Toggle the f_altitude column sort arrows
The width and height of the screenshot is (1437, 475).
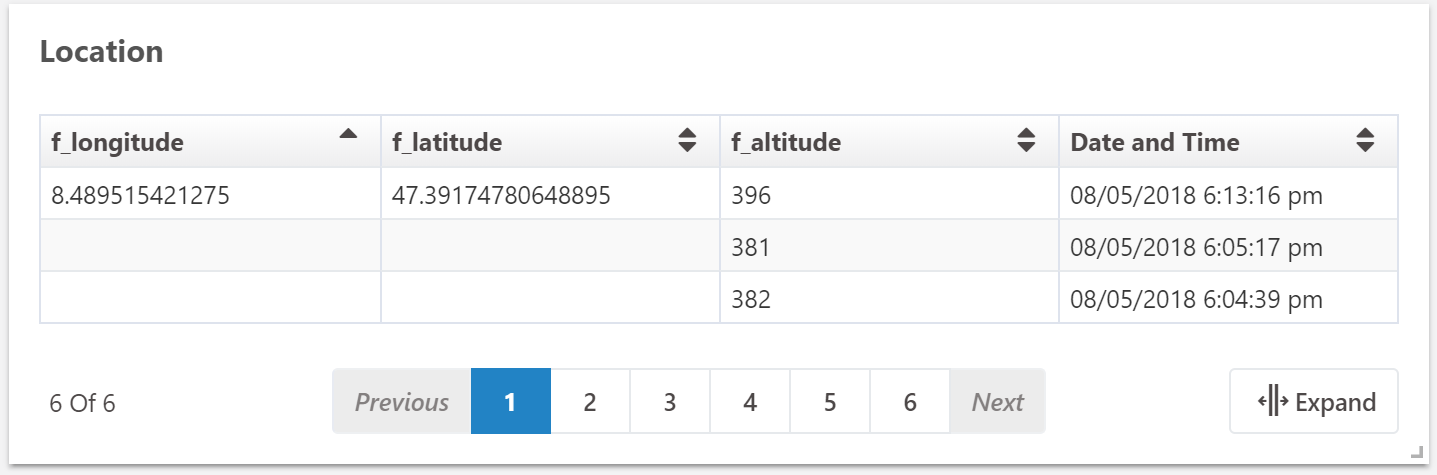tap(1026, 141)
